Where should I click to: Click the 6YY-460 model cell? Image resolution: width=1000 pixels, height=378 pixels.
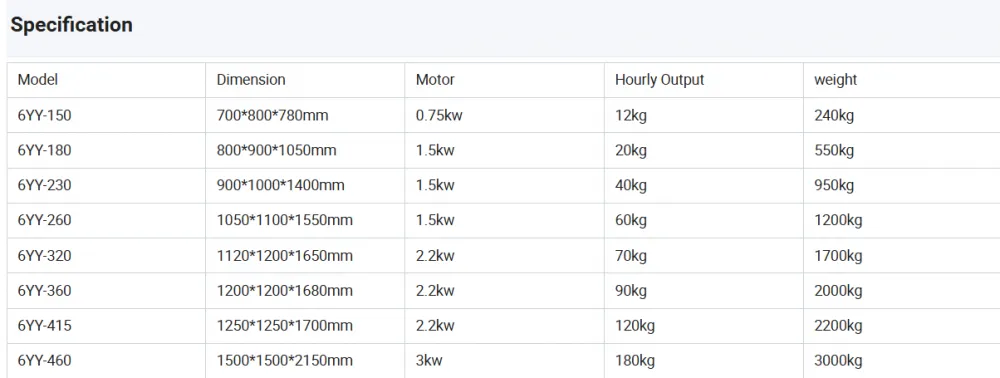107,361
